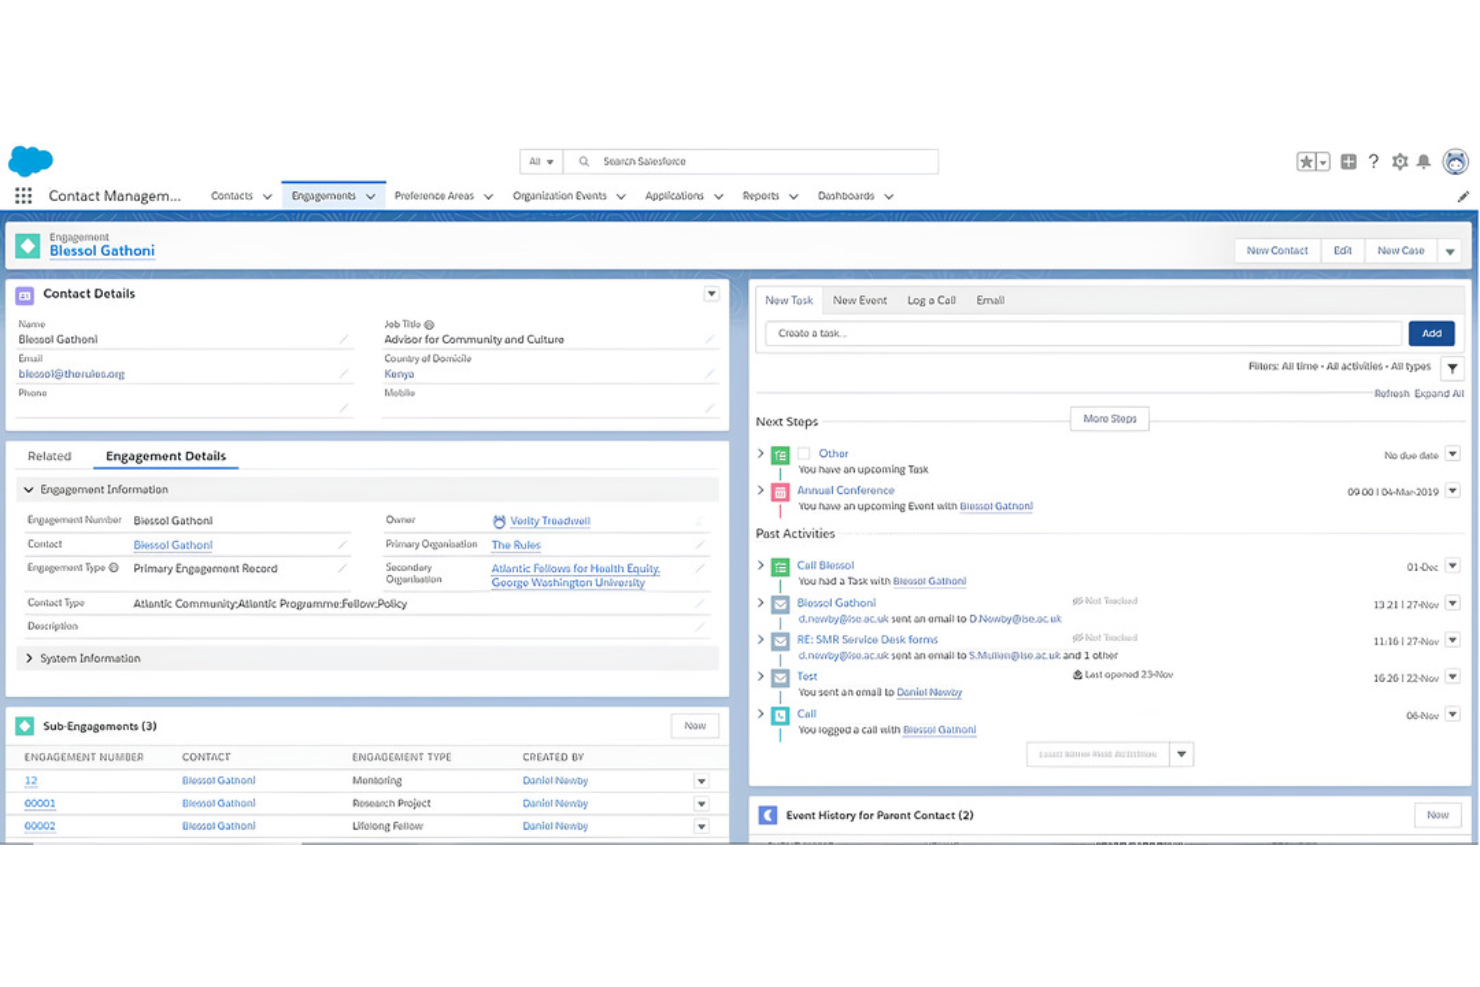Click the Help question mark icon

coord(1373,161)
